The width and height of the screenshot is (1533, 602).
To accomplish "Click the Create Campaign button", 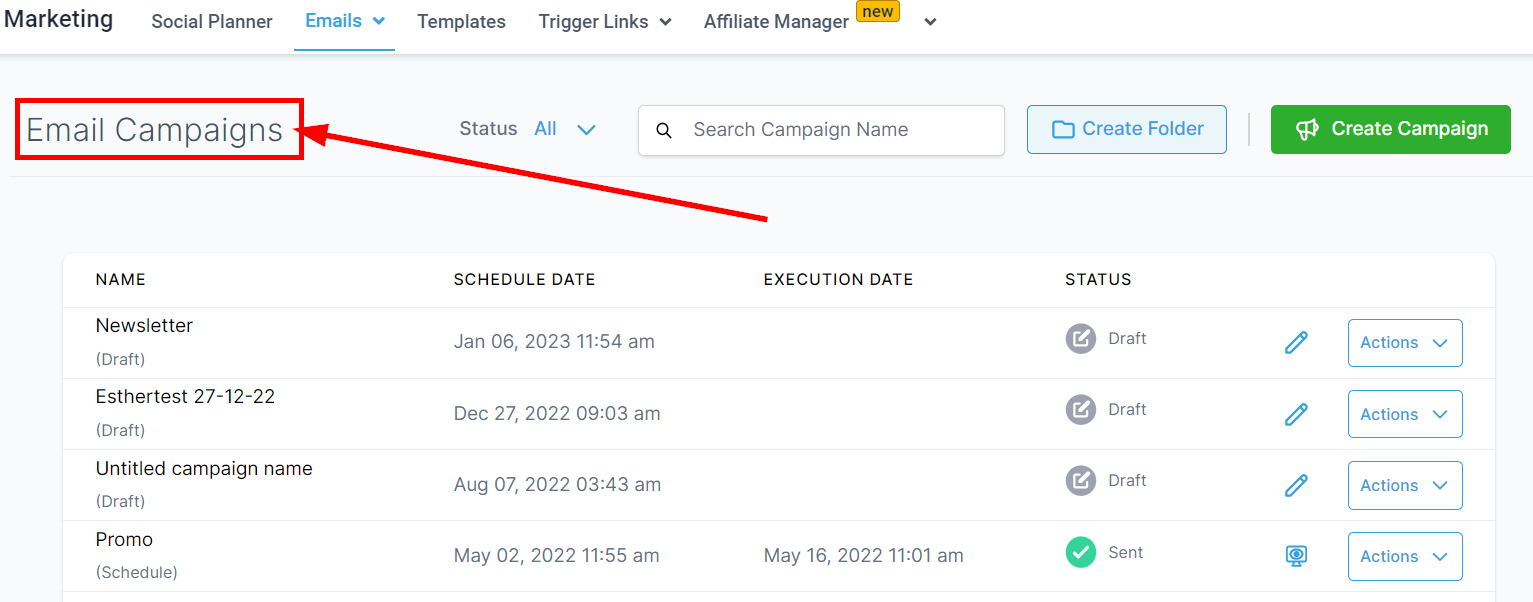I will coord(1390,129).
